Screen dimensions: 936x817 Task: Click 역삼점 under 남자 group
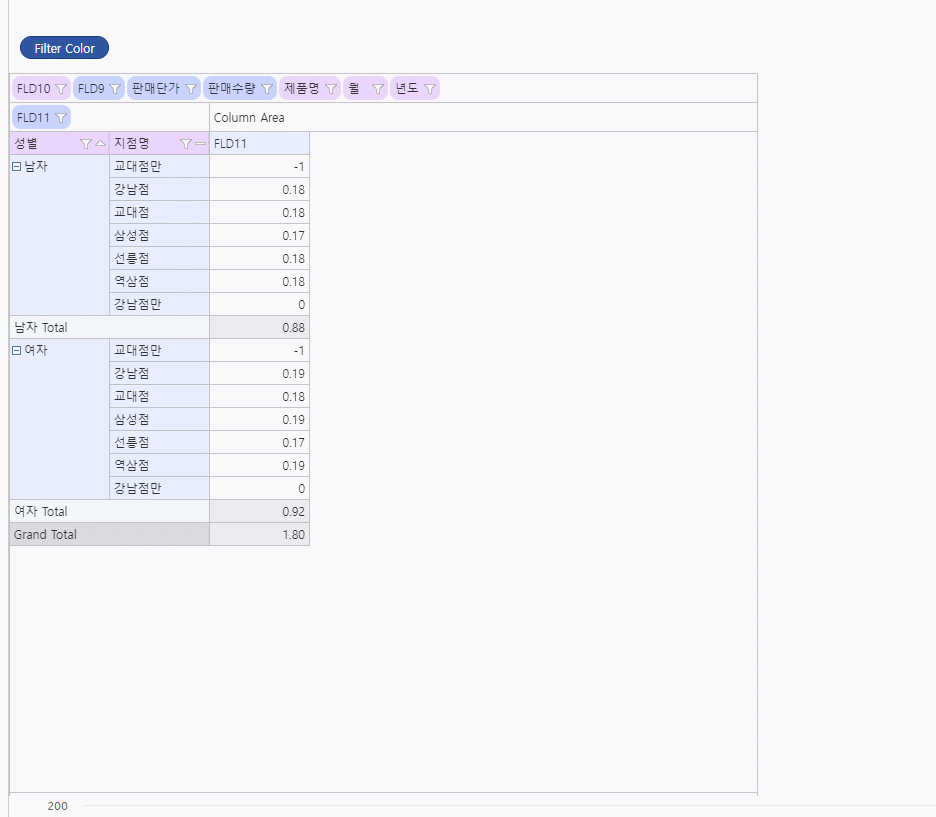[x=159, y=282]
